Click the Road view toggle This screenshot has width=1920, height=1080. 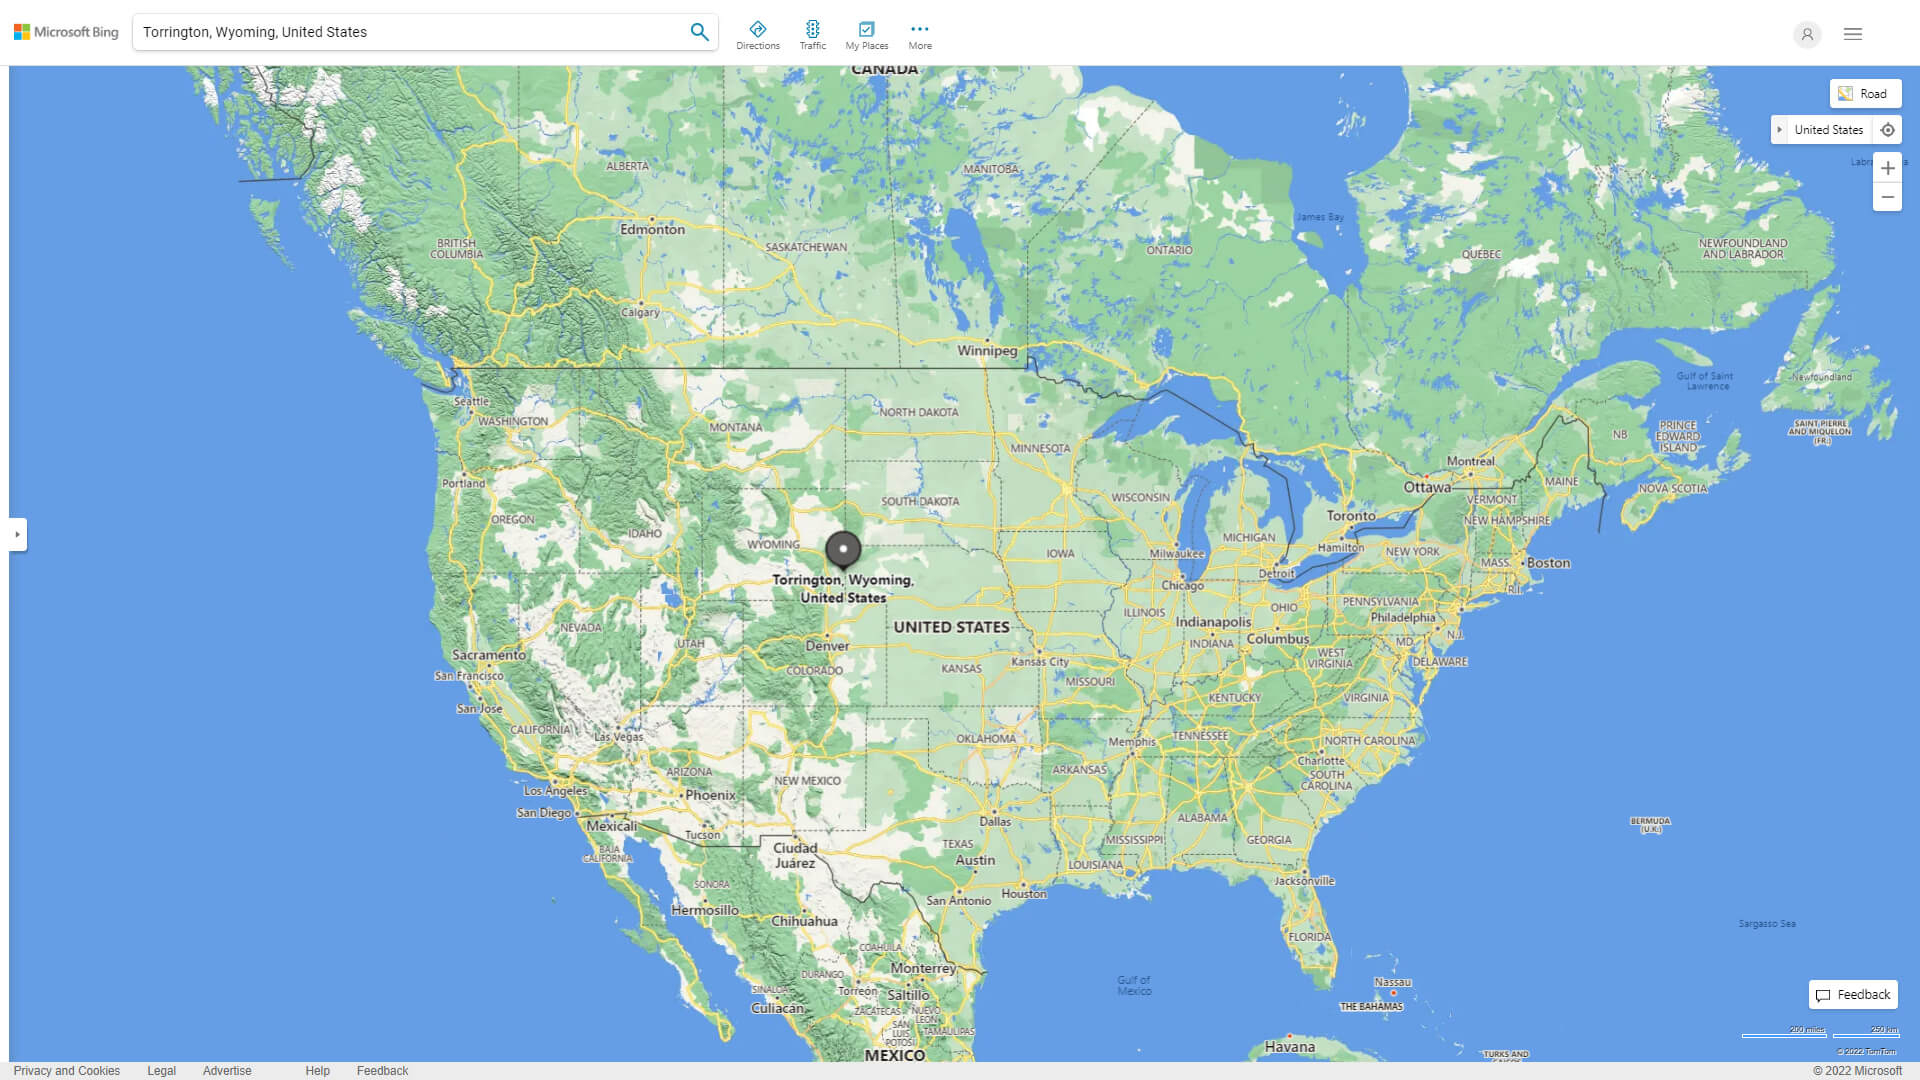(1865, 92)
